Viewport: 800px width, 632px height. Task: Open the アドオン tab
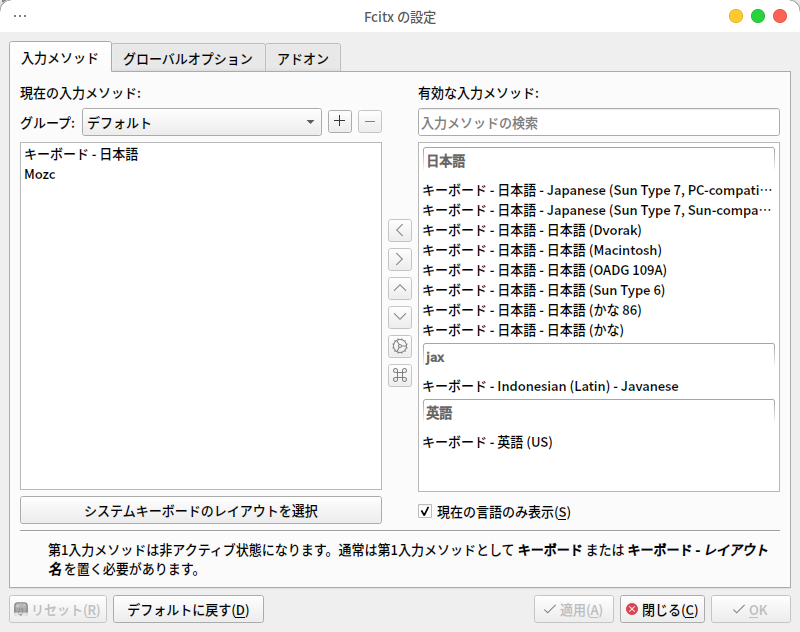coord(303,58)
